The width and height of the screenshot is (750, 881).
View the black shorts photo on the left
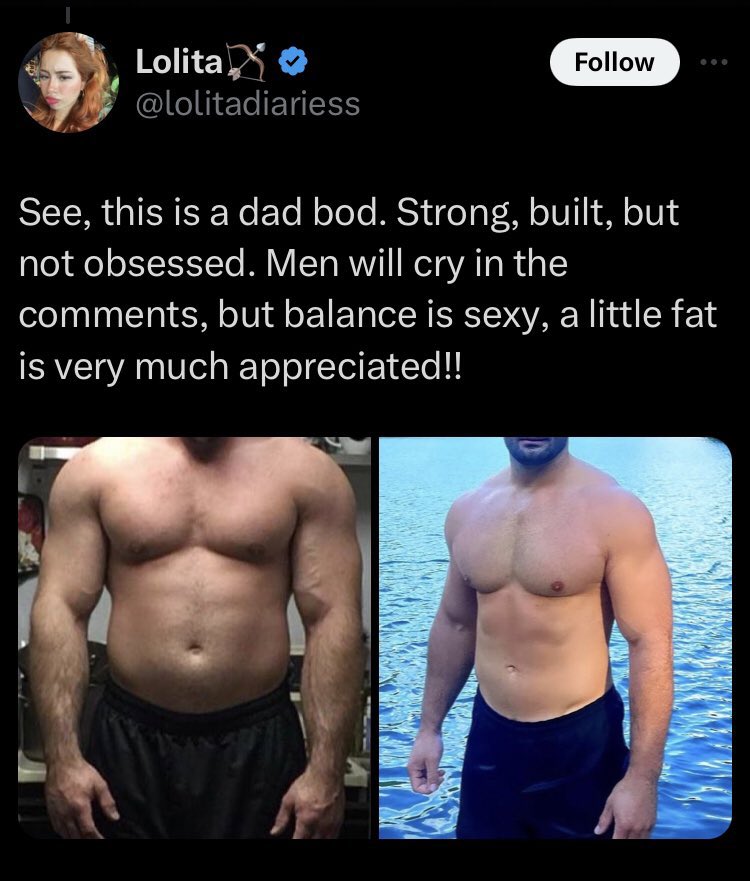pyautogui.click(x=194, y=638)
